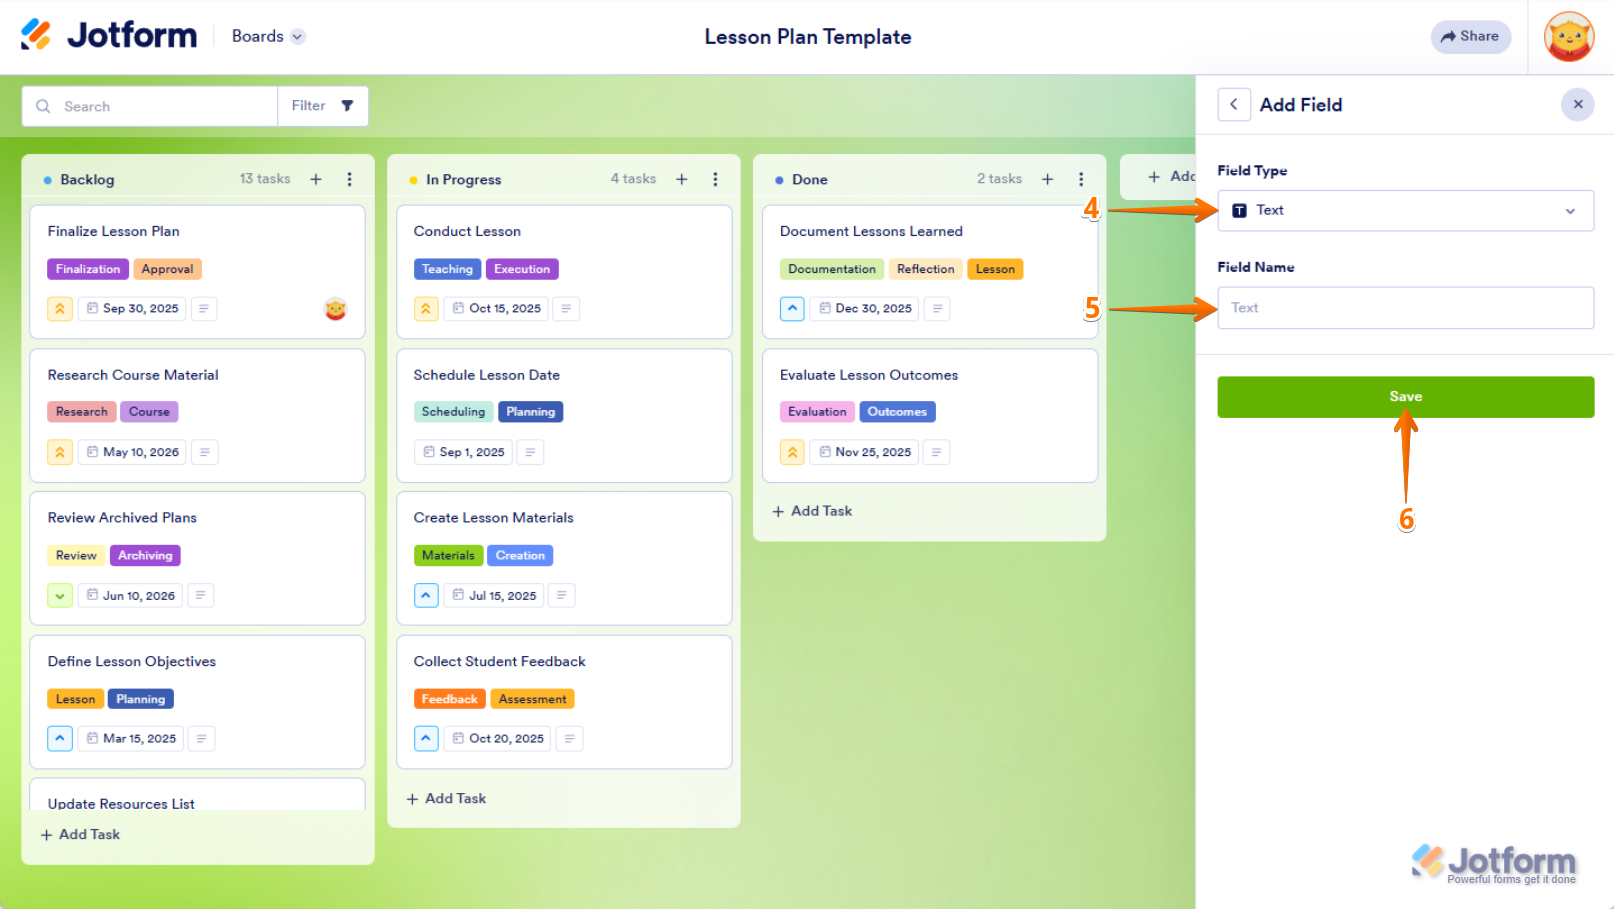Open due date Oct 15, 2025 picker

[497, 309]
